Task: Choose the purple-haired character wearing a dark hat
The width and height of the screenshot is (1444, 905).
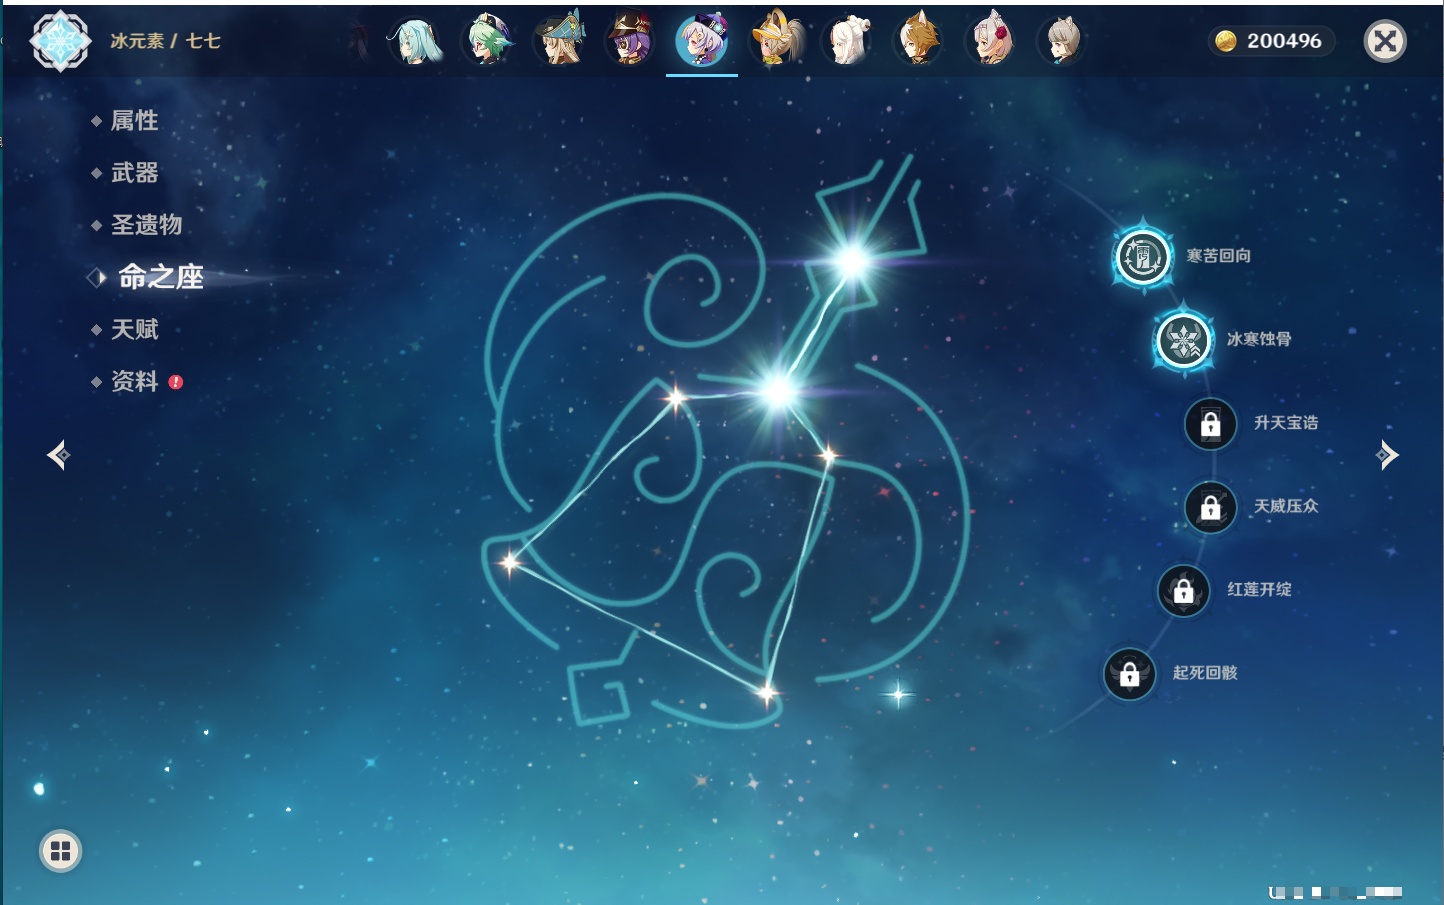Action: pyautogui.click(x=630, y=42)
